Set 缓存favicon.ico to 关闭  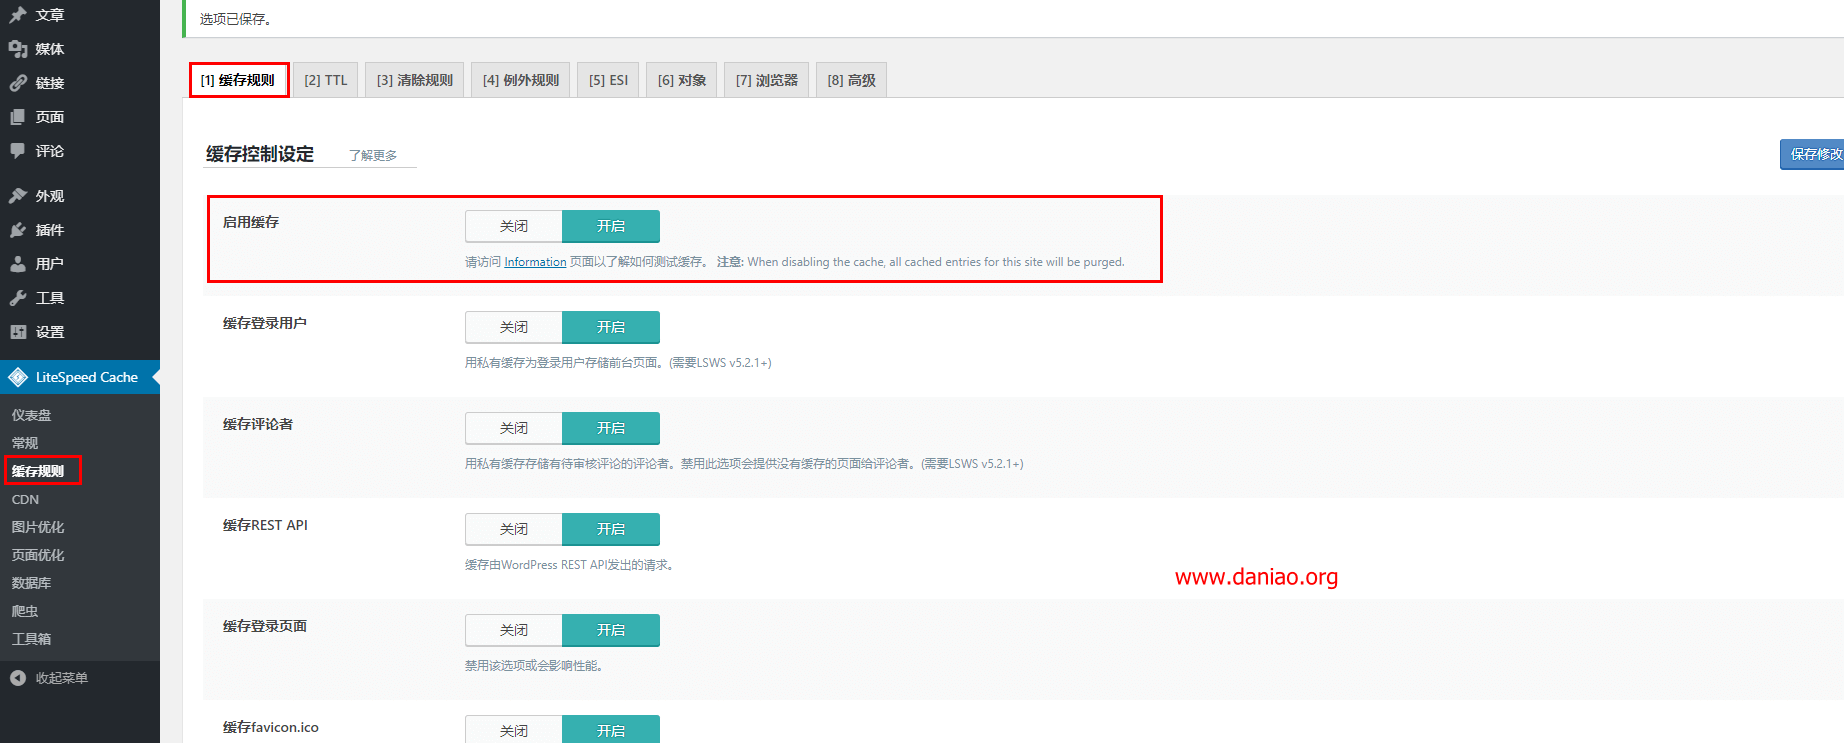pos(514,730)
